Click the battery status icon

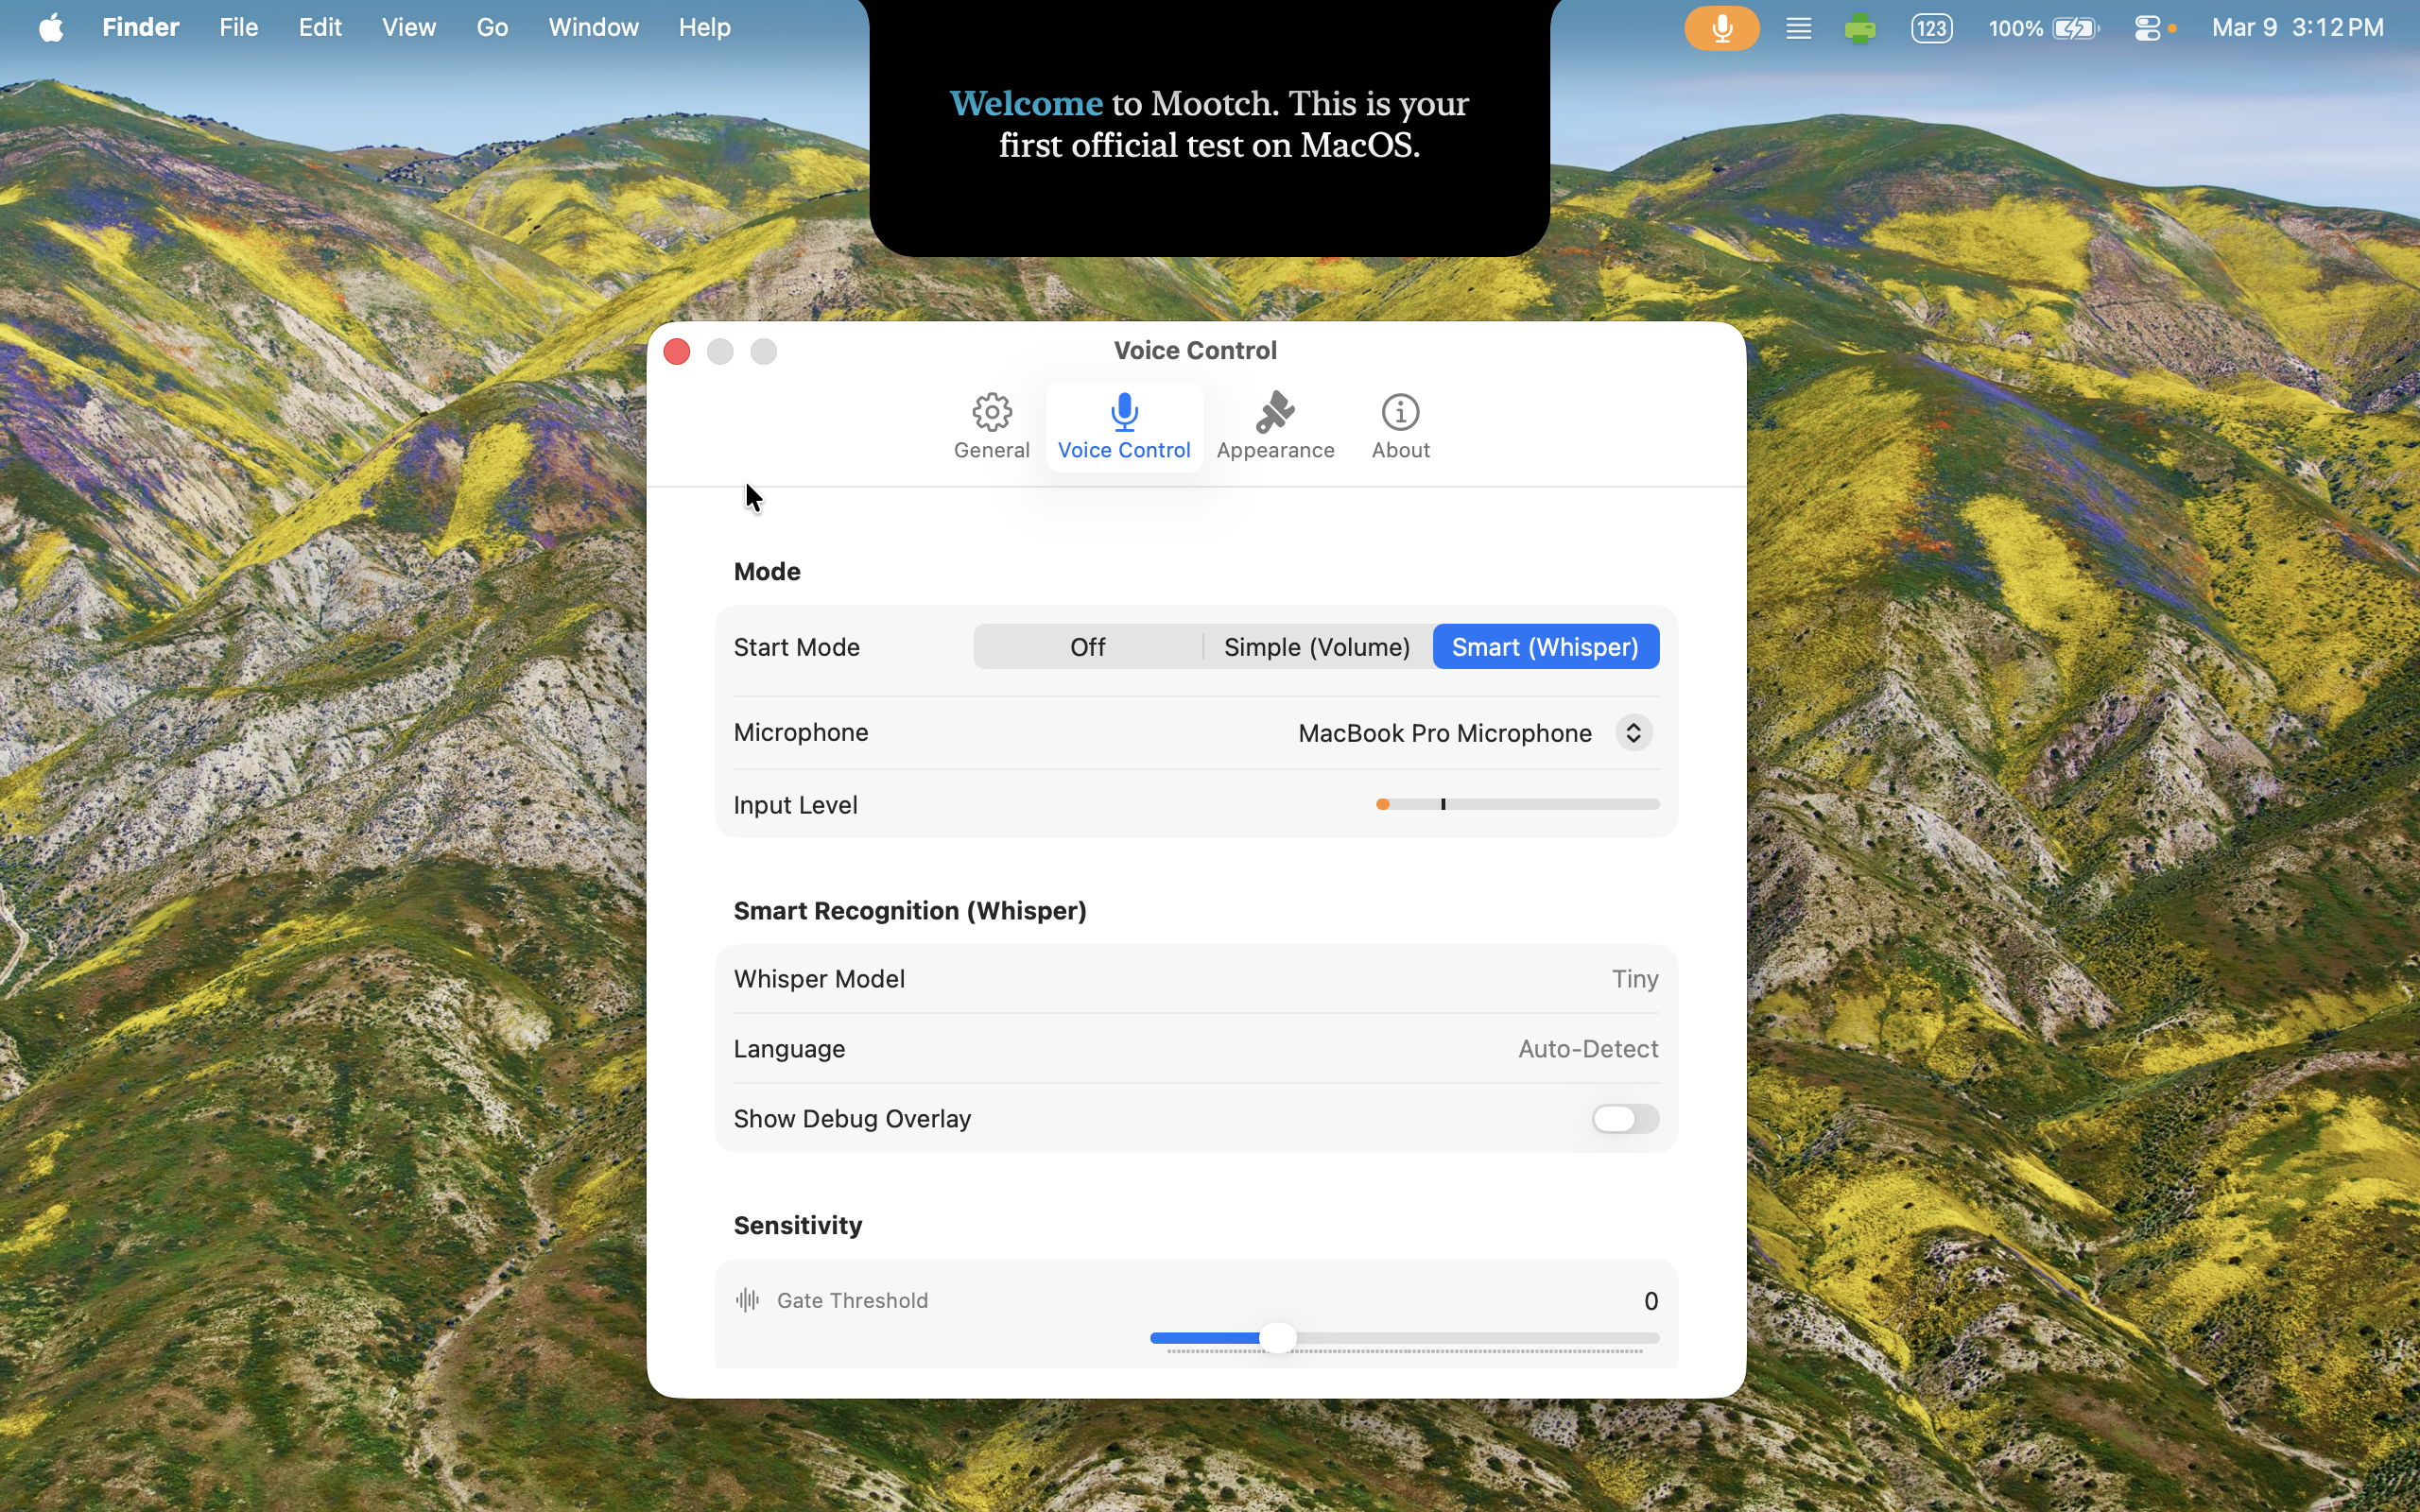(2076, 28)
